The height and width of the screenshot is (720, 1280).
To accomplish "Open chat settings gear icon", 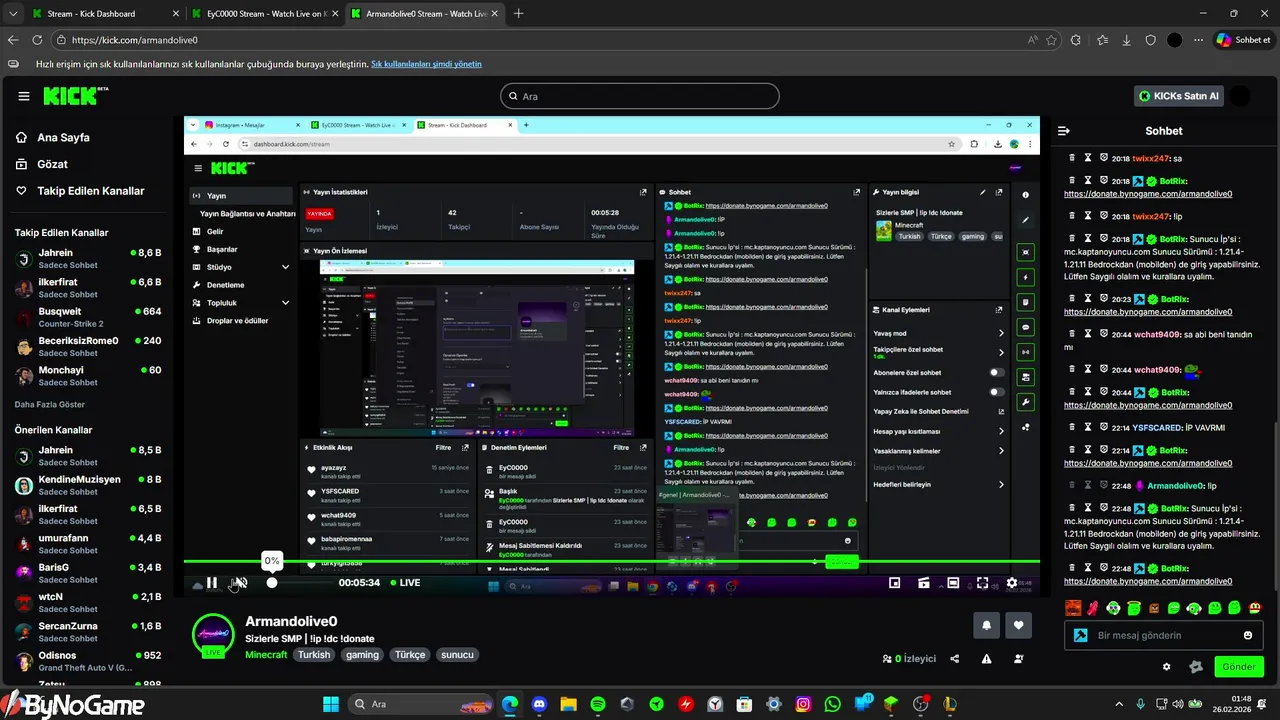I will (1166, 667).
